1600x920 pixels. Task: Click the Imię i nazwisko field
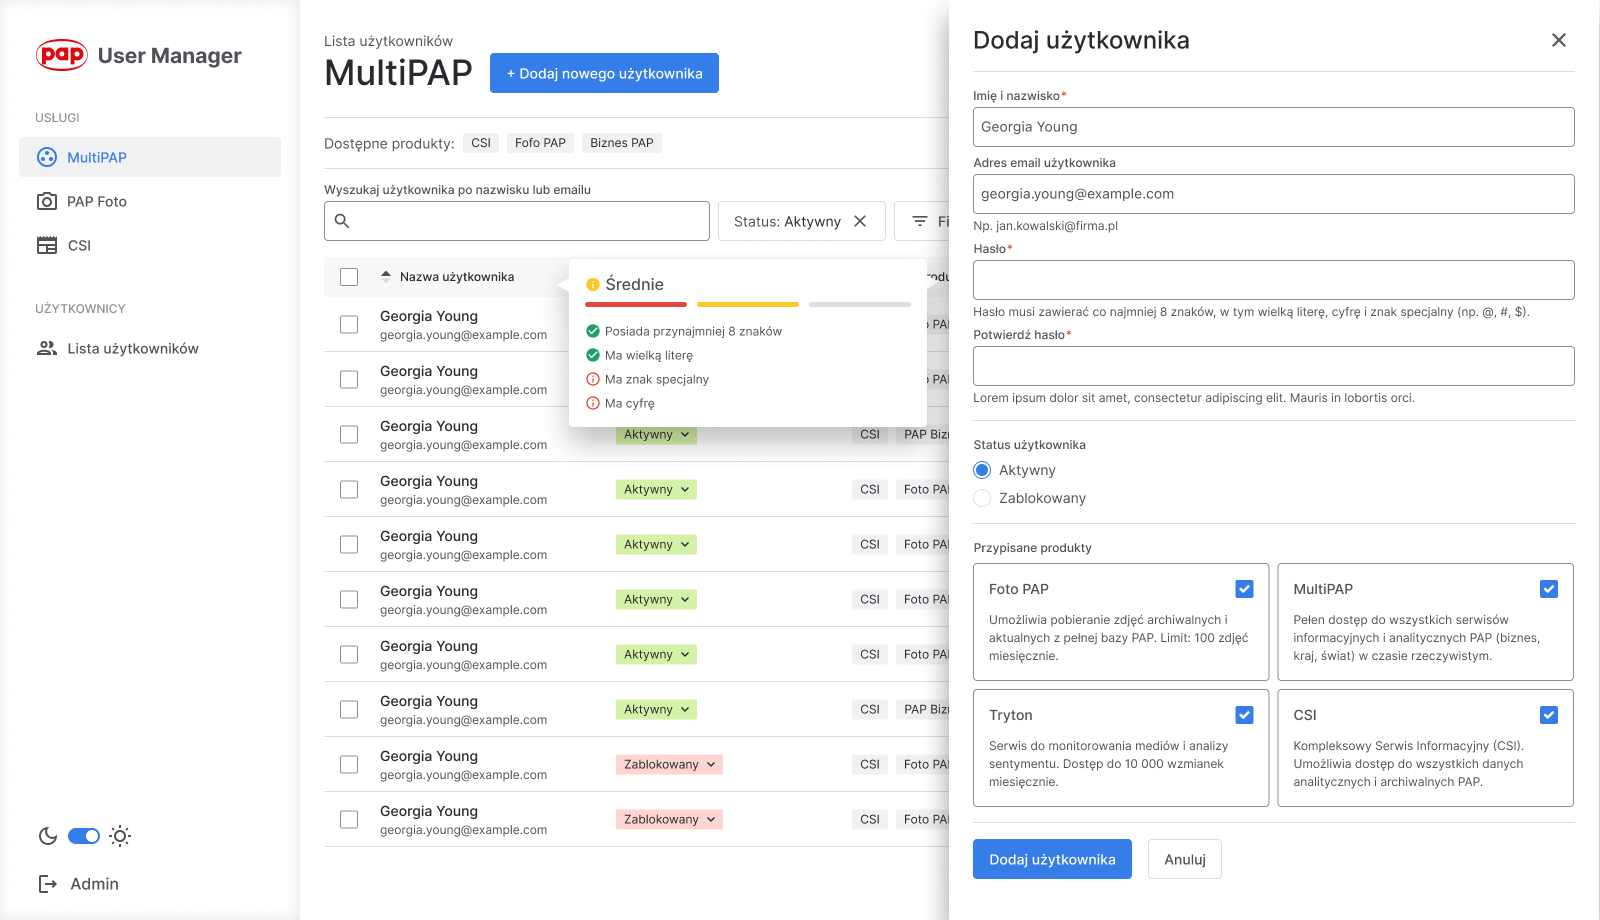point(1274,127)
